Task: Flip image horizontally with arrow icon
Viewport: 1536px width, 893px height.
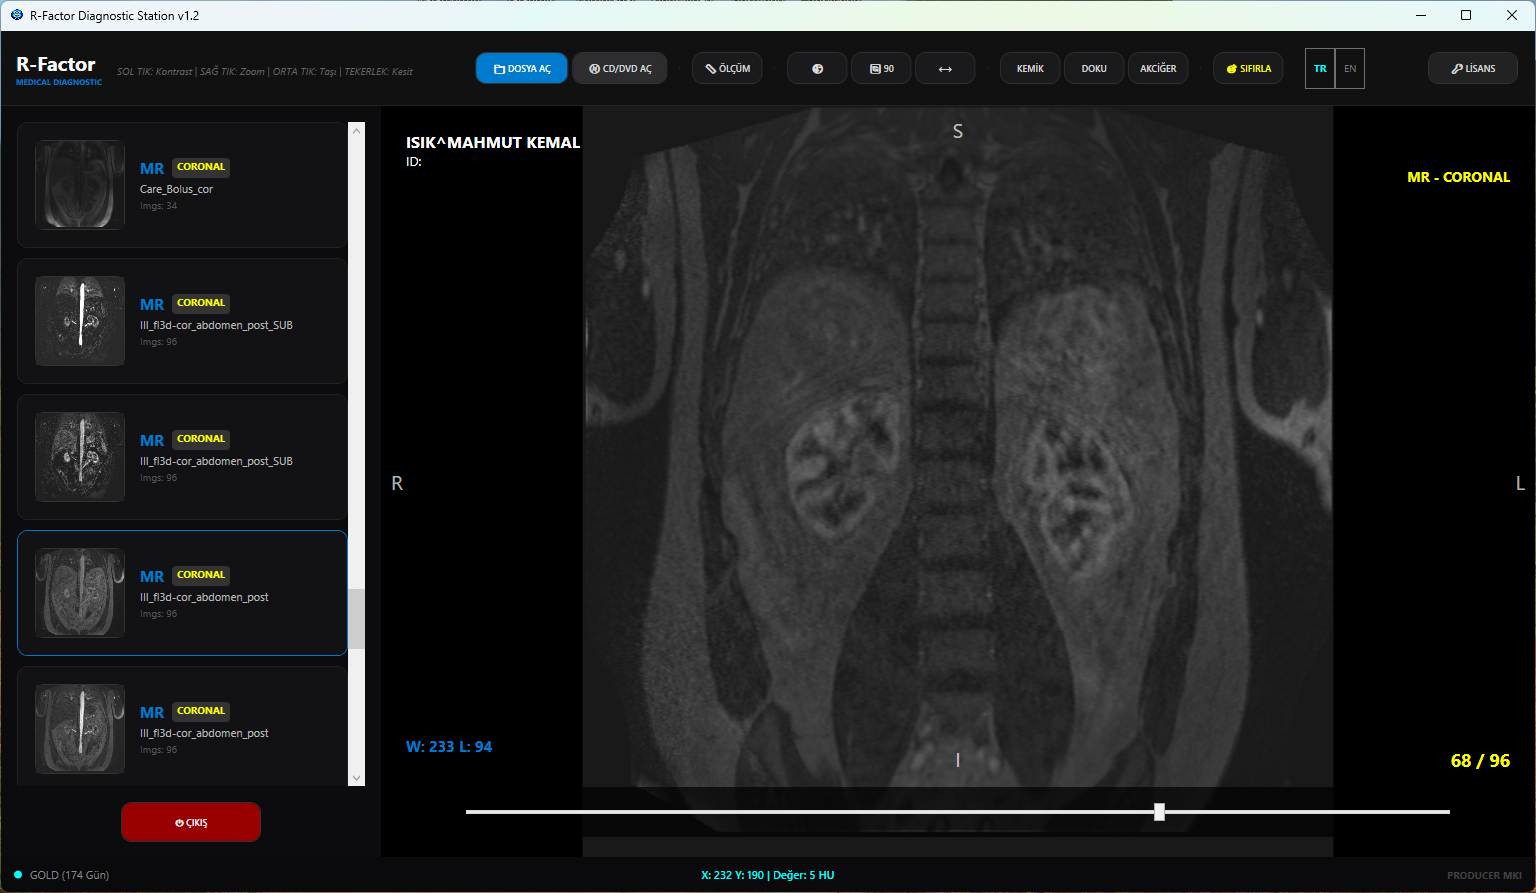Action: 945,69
